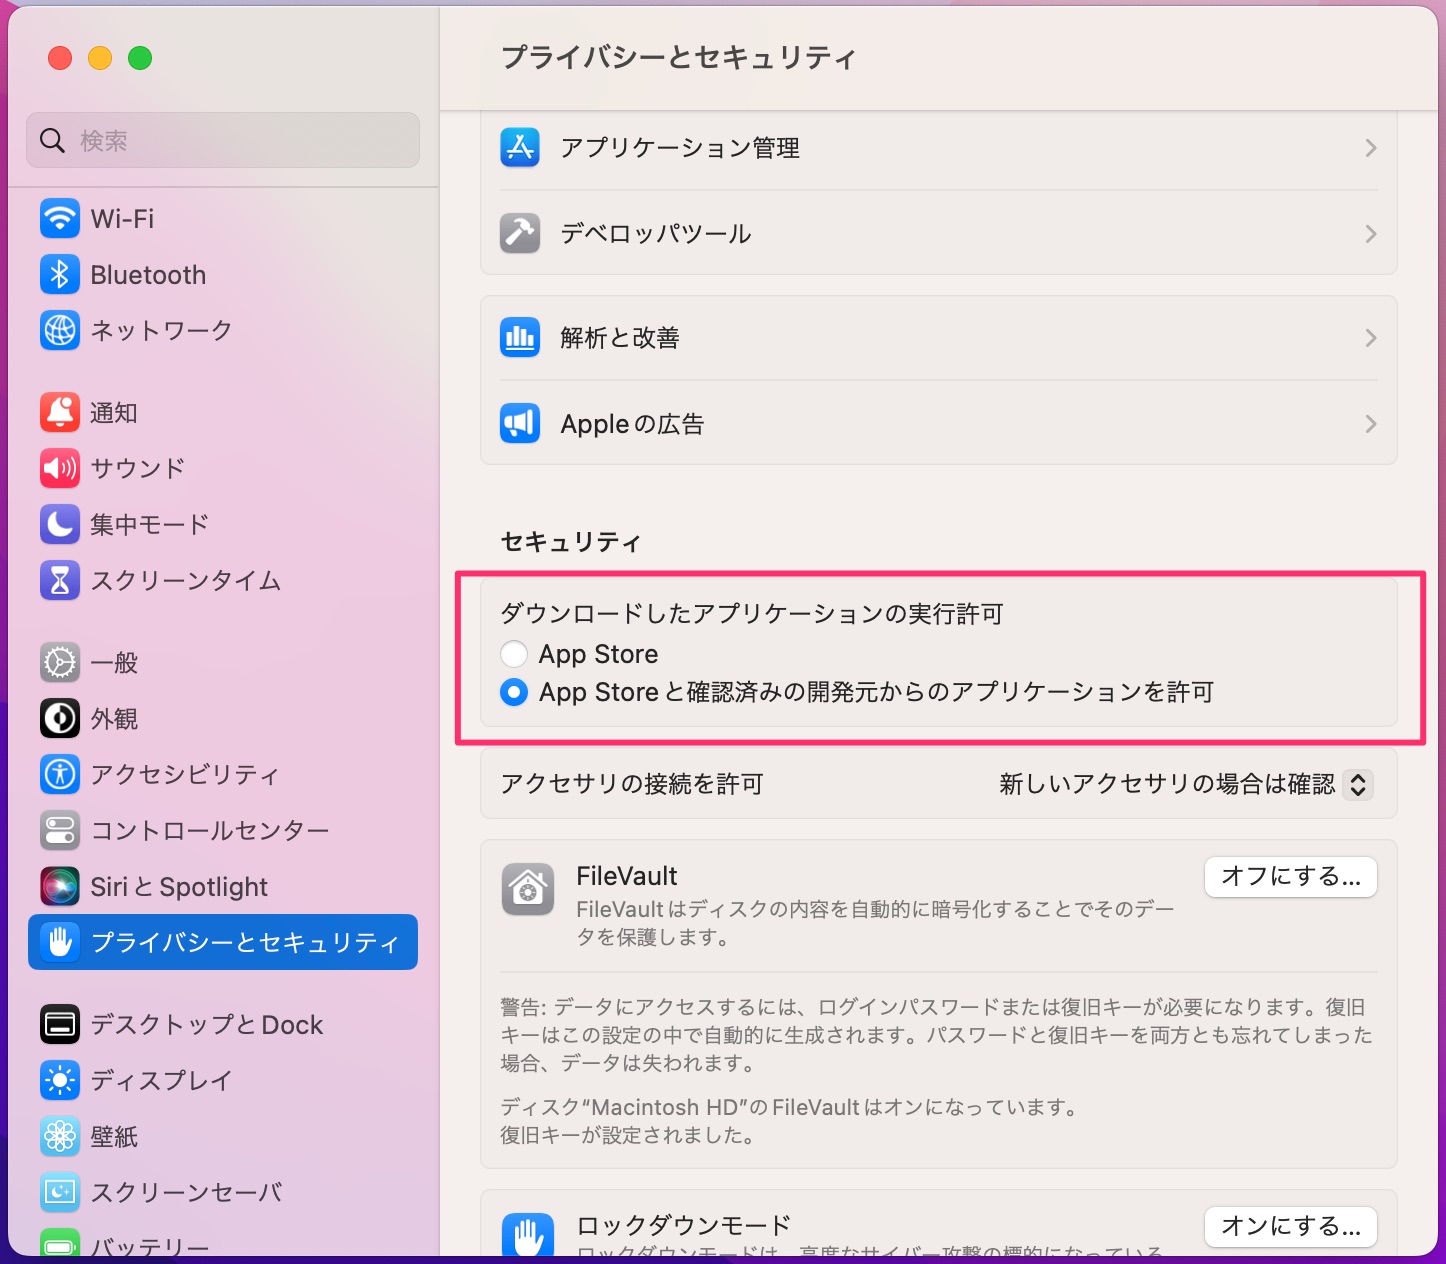1446x1264 pixels.
Task: Click the green zoom window button
Action: (x=140, y=58)
